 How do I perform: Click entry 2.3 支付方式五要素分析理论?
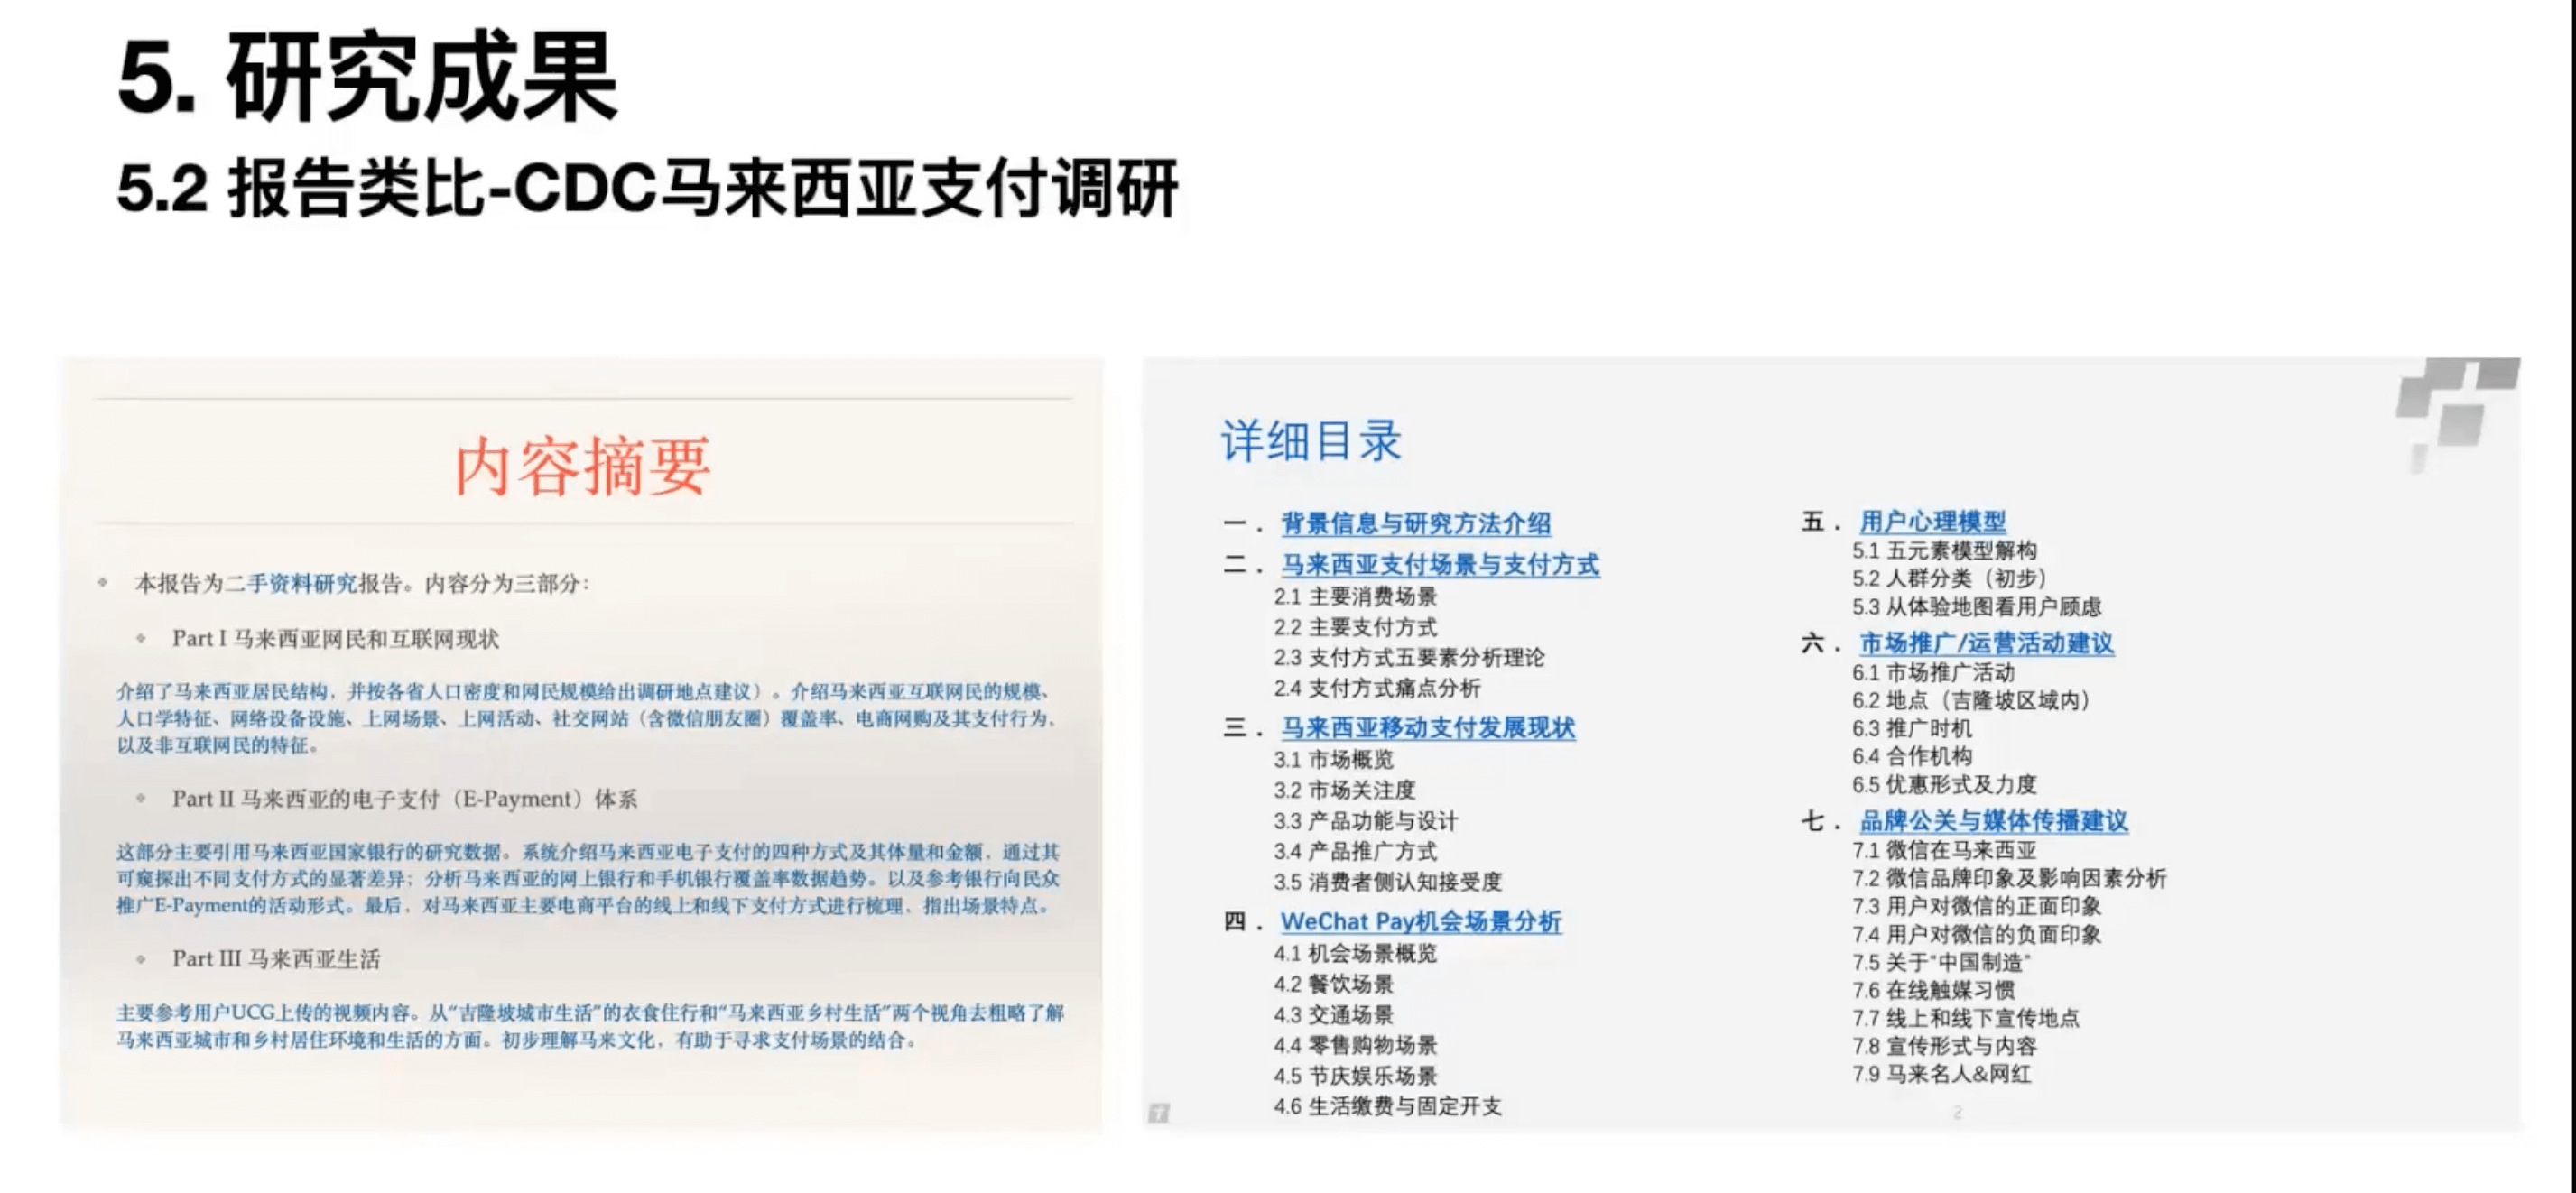coord(1408,657)
